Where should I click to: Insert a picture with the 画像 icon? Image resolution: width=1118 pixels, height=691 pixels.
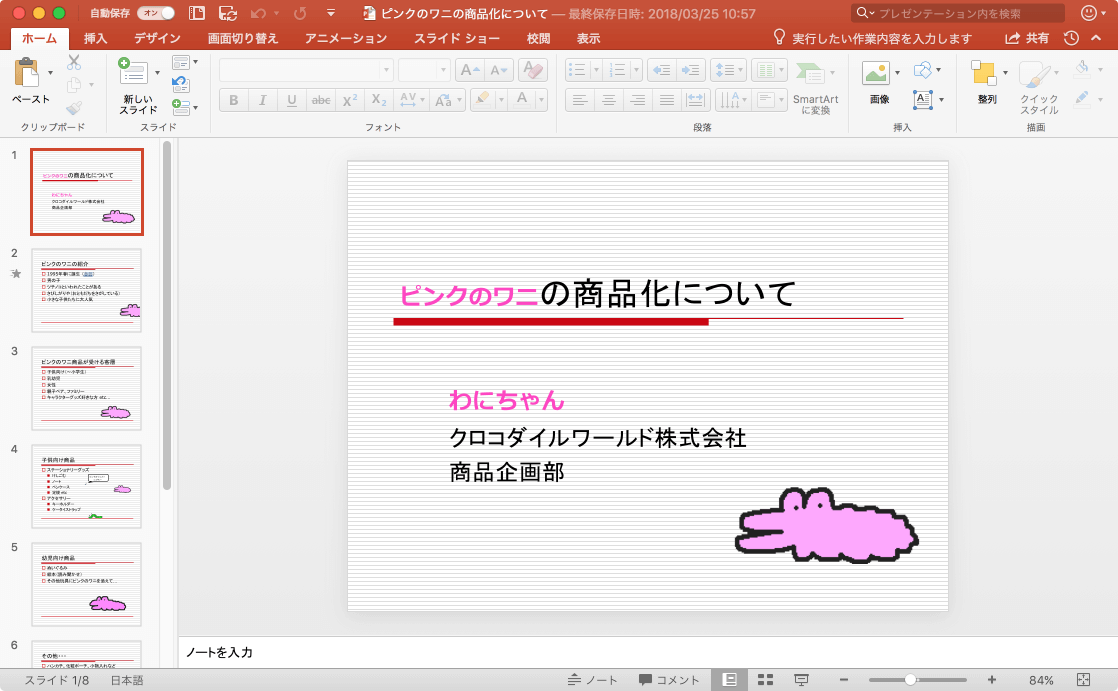[877, 73]
